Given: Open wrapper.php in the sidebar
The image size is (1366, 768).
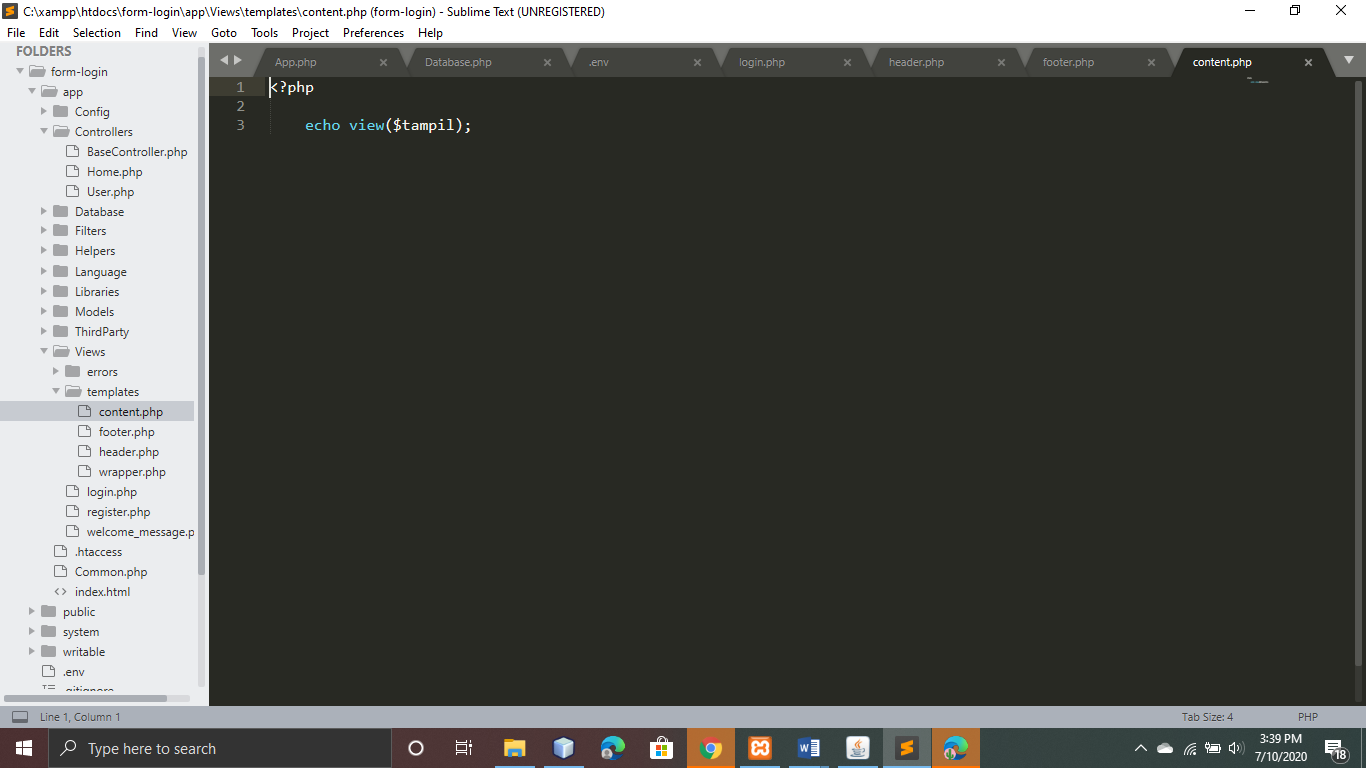Looking at the screenshot, I should [x=132, y=472].
